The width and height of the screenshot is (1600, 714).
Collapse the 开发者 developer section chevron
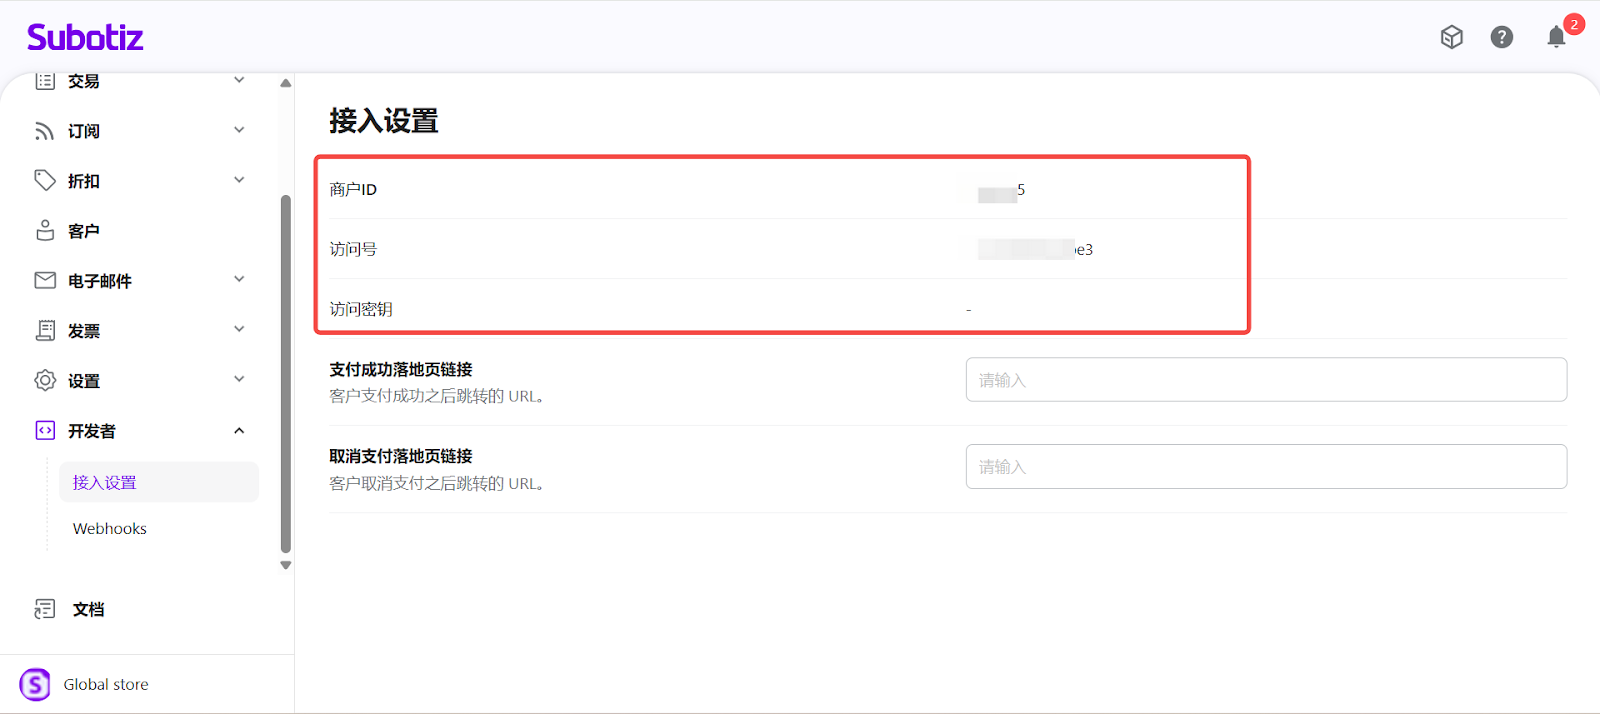coord(239,431)
